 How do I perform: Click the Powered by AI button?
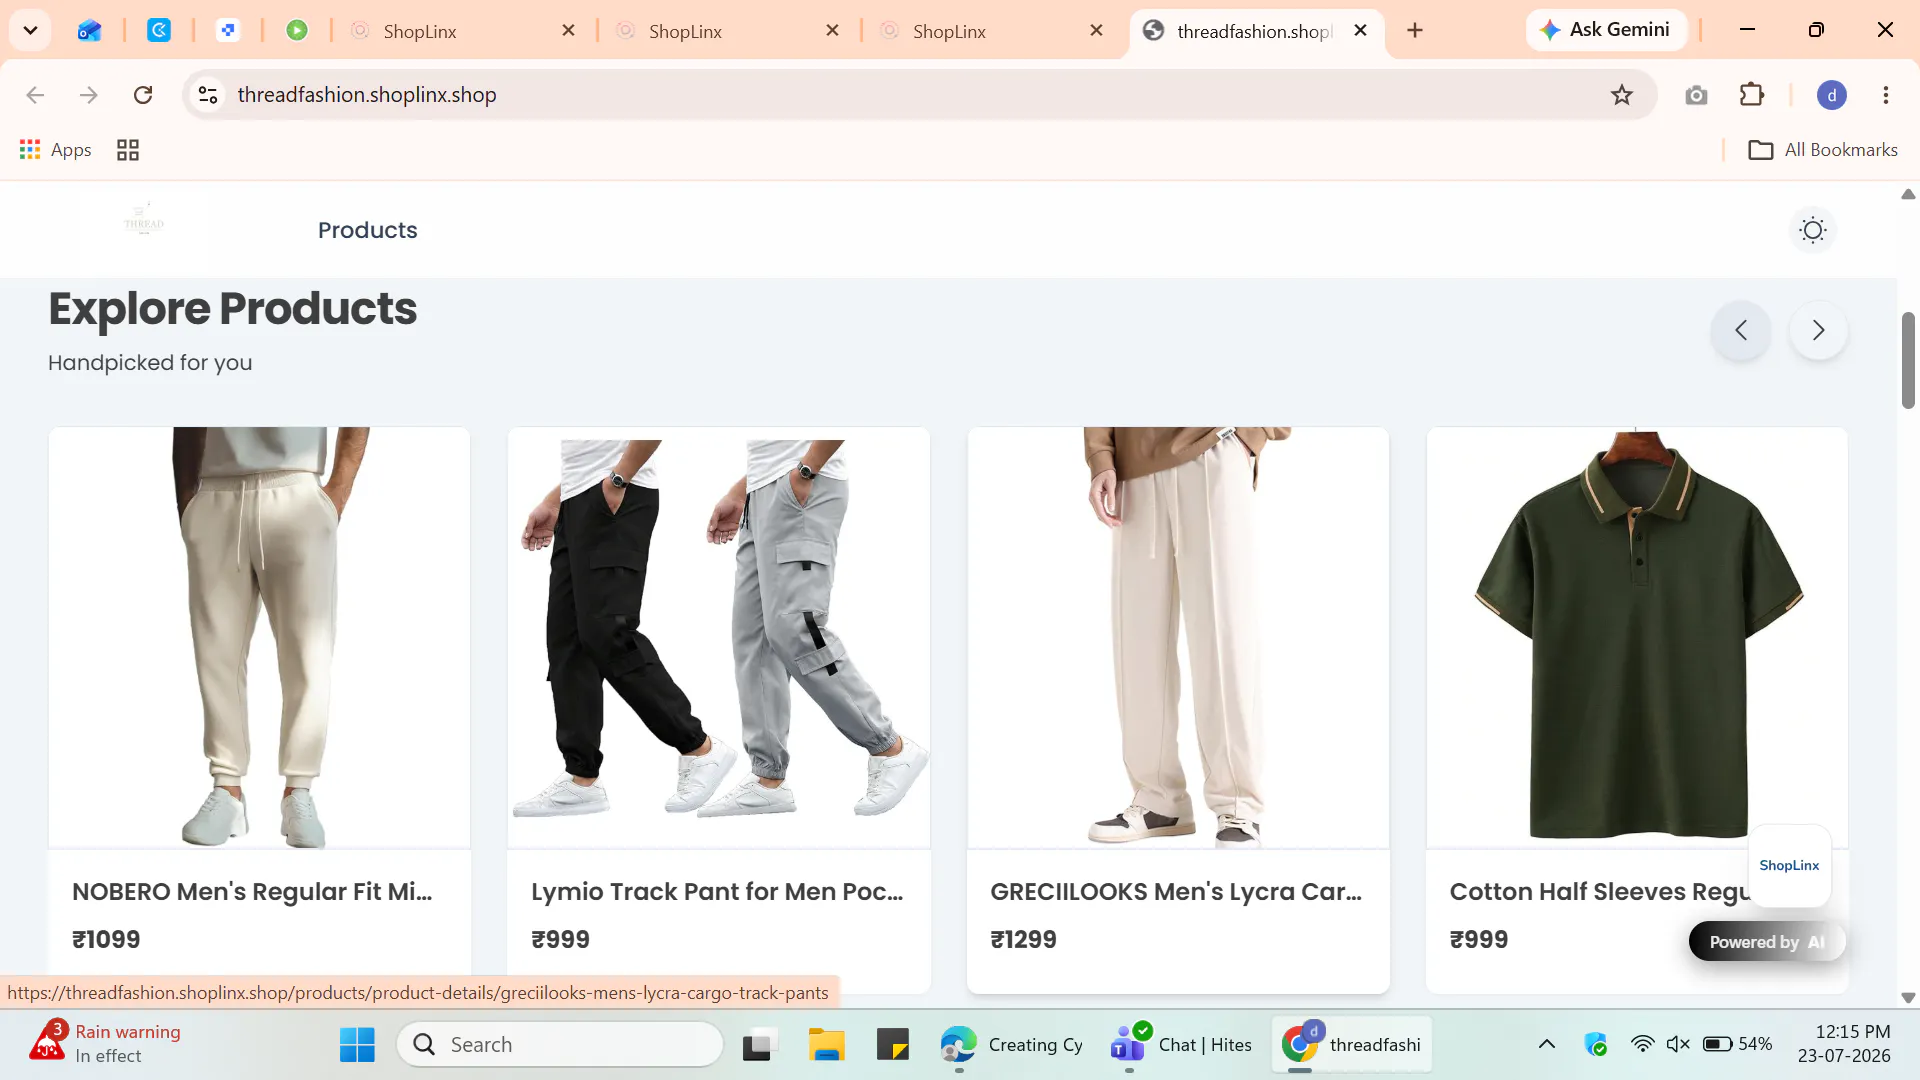(x=1767, y=942)
